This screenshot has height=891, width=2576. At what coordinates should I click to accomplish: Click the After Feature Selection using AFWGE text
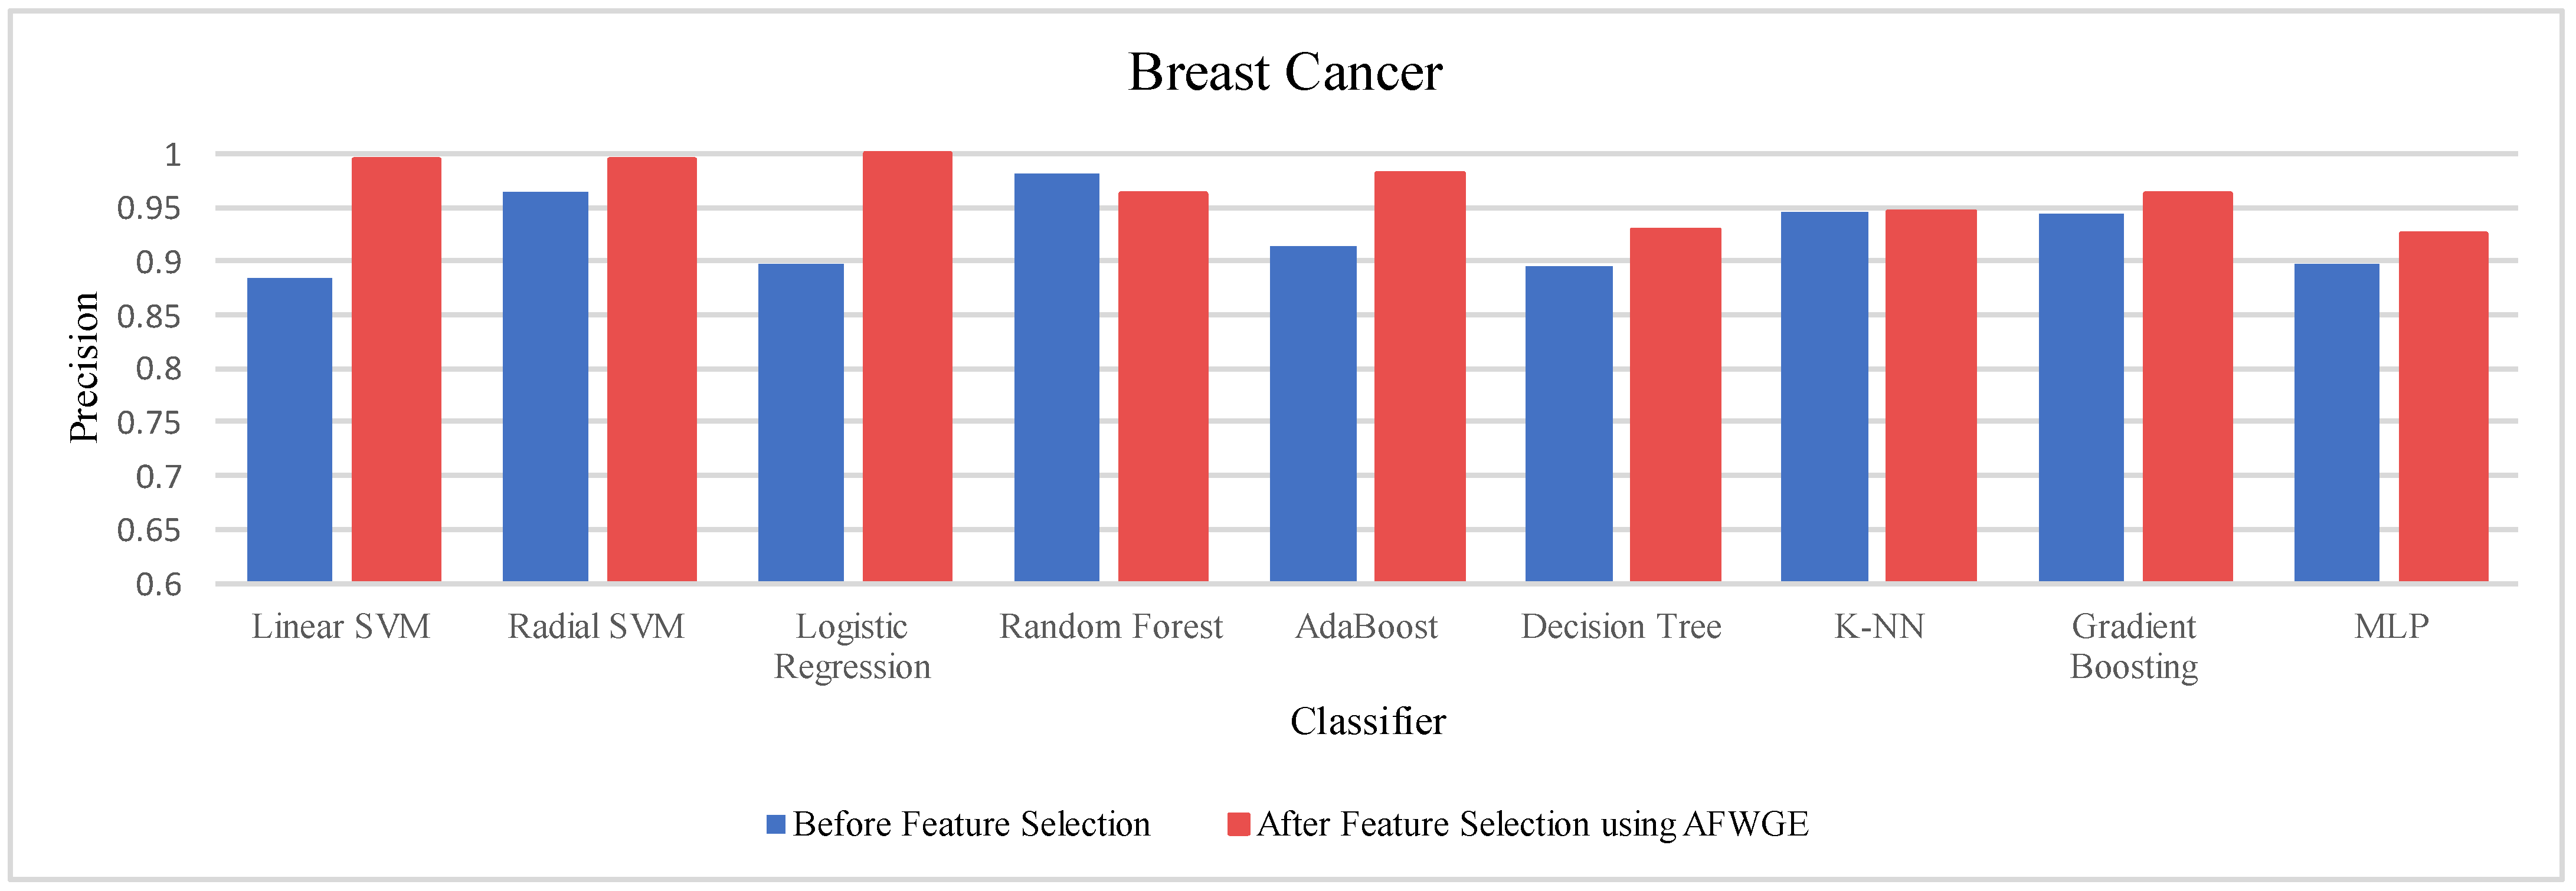coord(1532,824)
